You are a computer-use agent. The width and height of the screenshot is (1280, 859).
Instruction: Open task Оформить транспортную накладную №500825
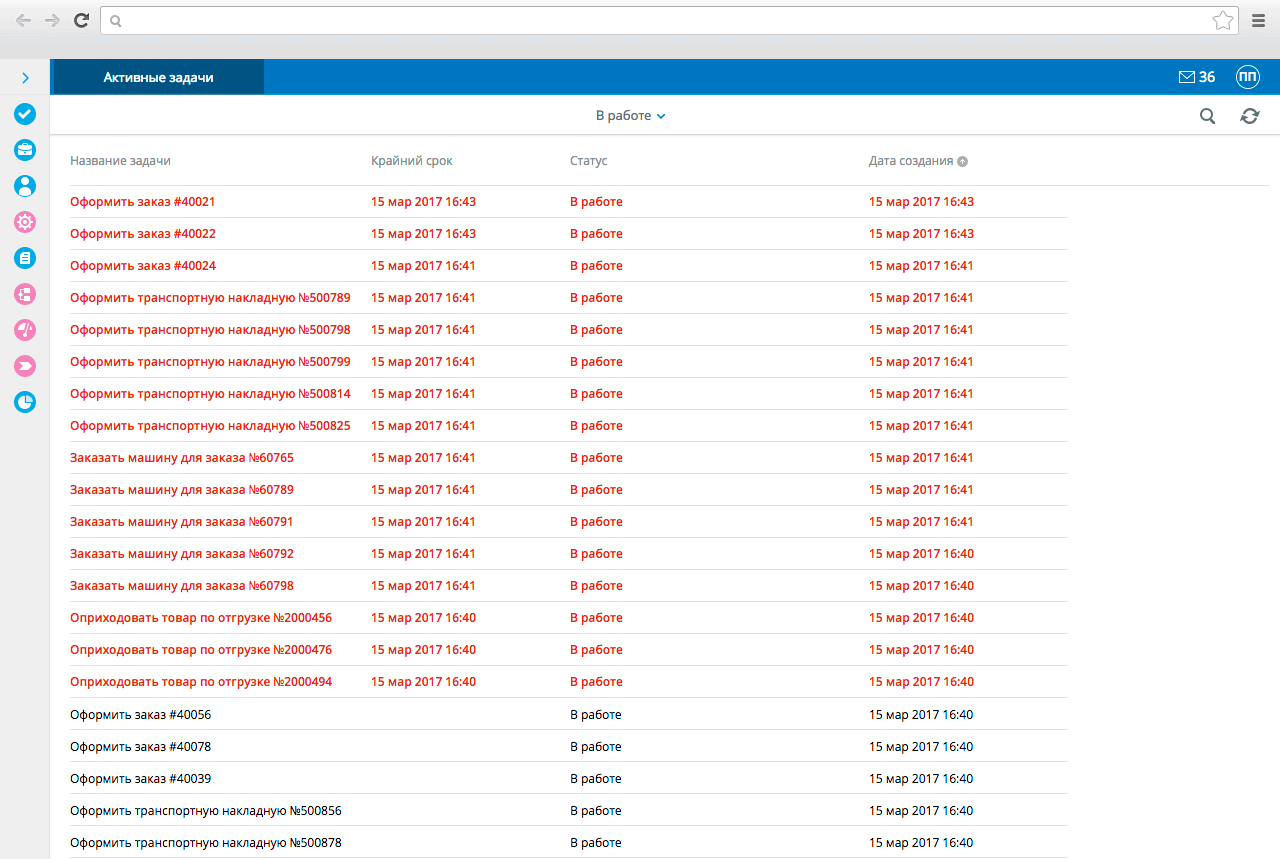210,426
